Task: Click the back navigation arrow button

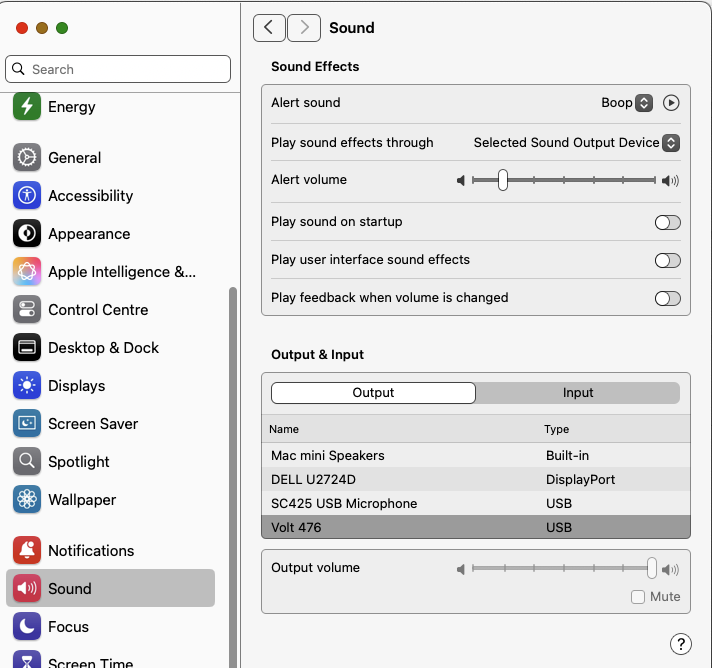Action: [x=269, y=28]
